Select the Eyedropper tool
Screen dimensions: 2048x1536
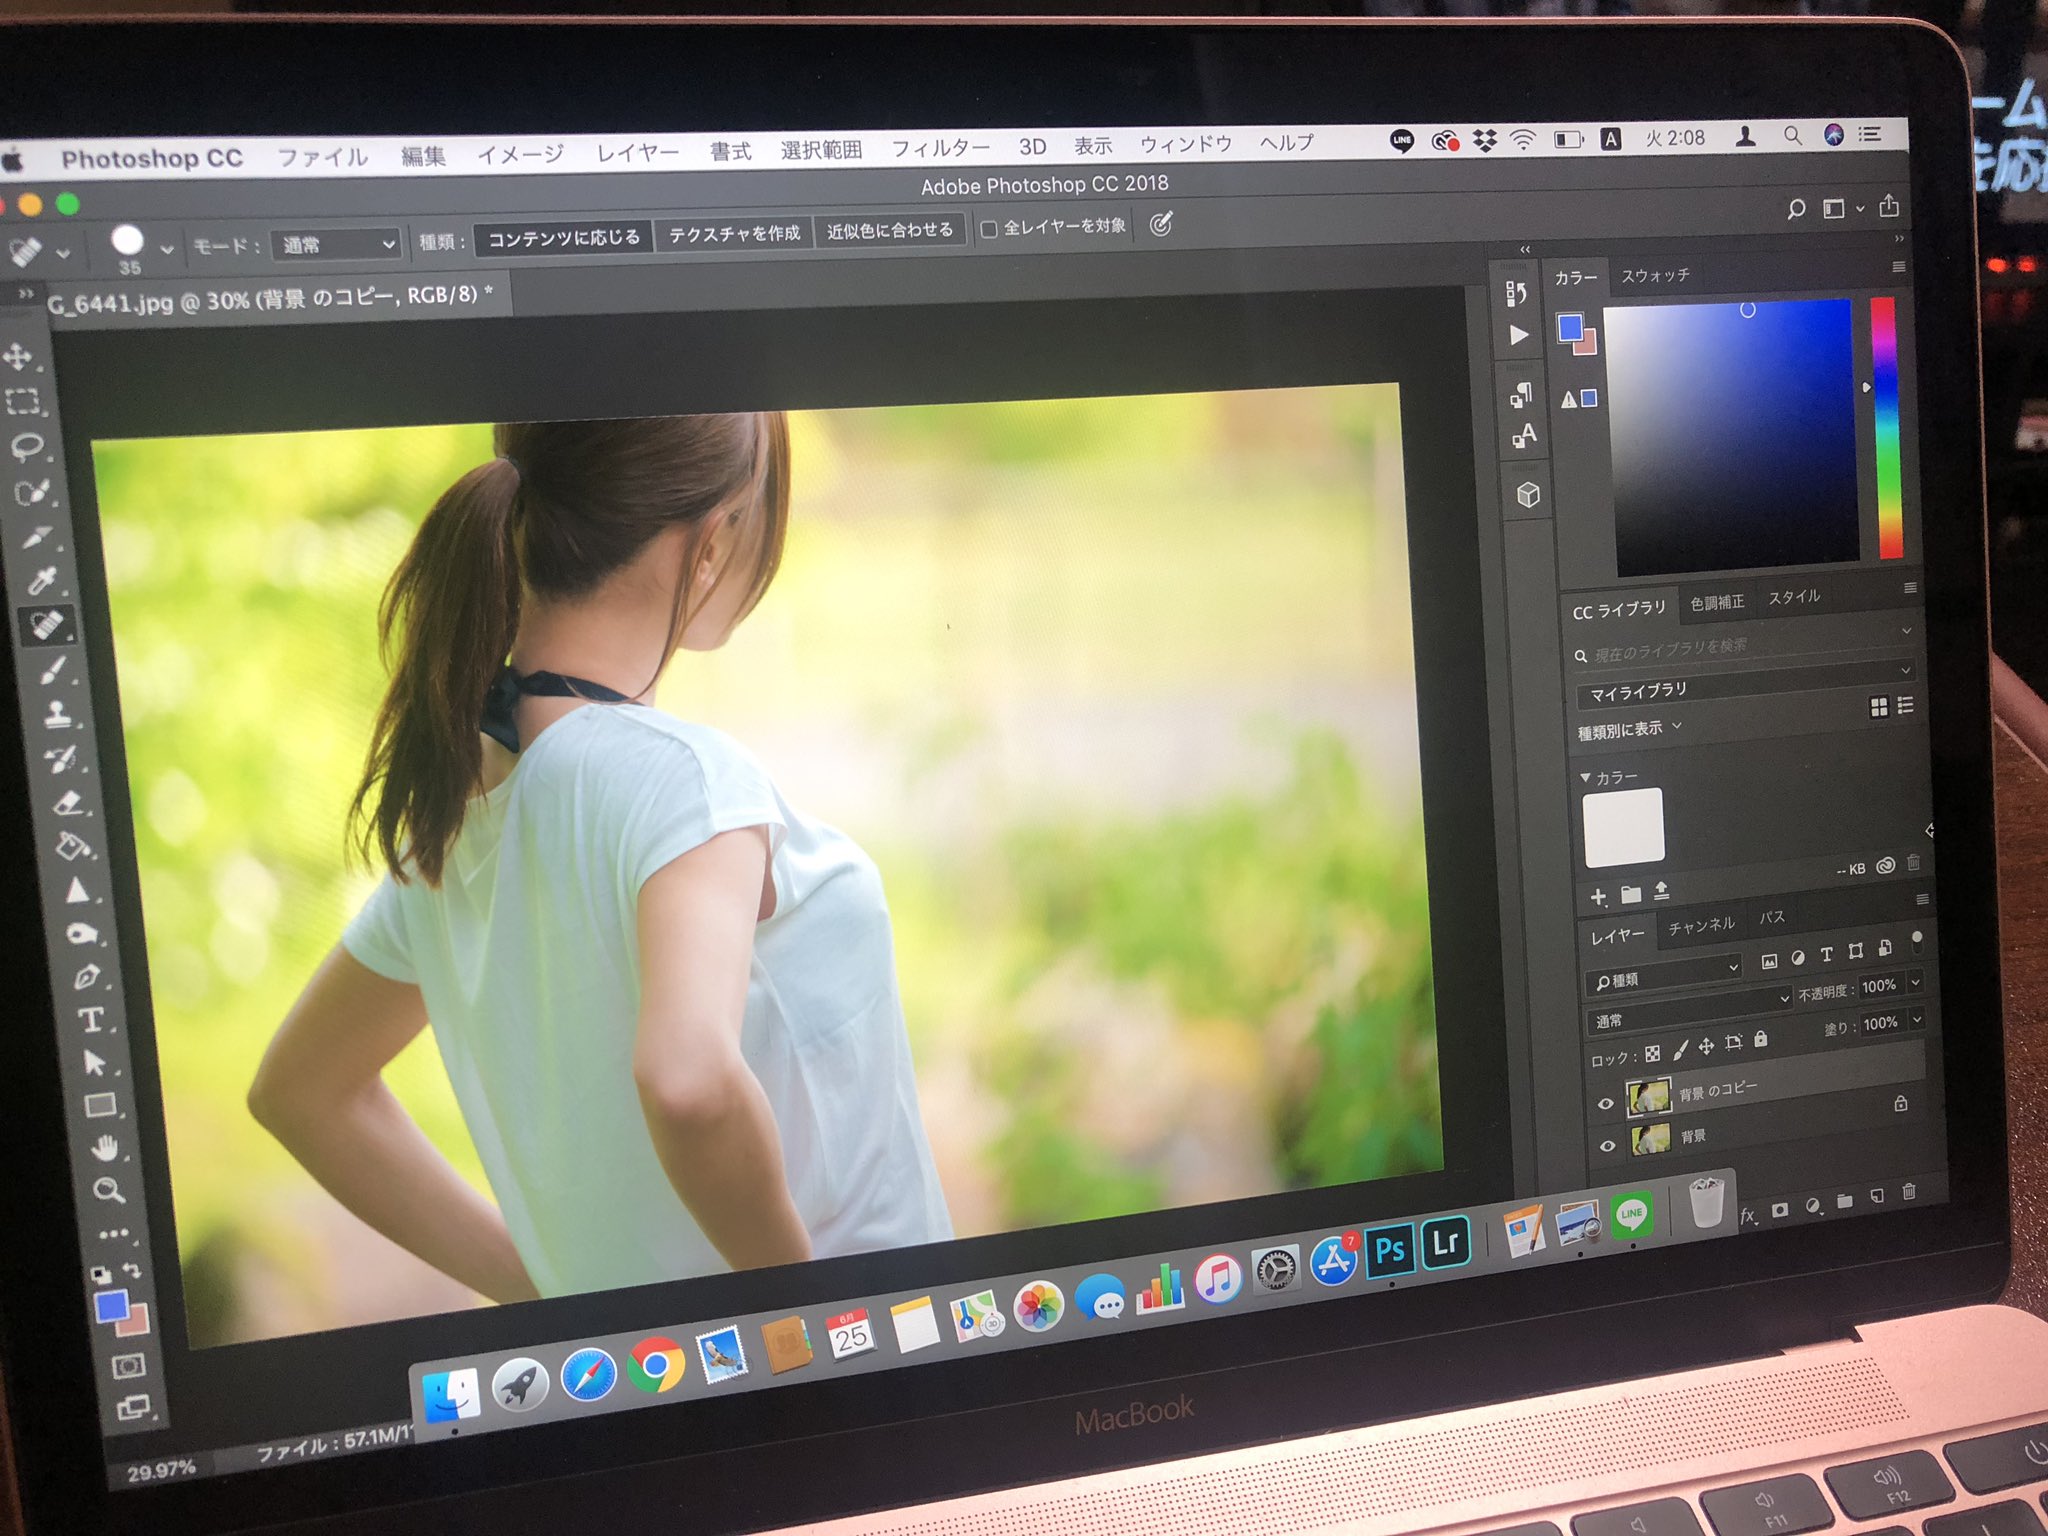(41, 581)
